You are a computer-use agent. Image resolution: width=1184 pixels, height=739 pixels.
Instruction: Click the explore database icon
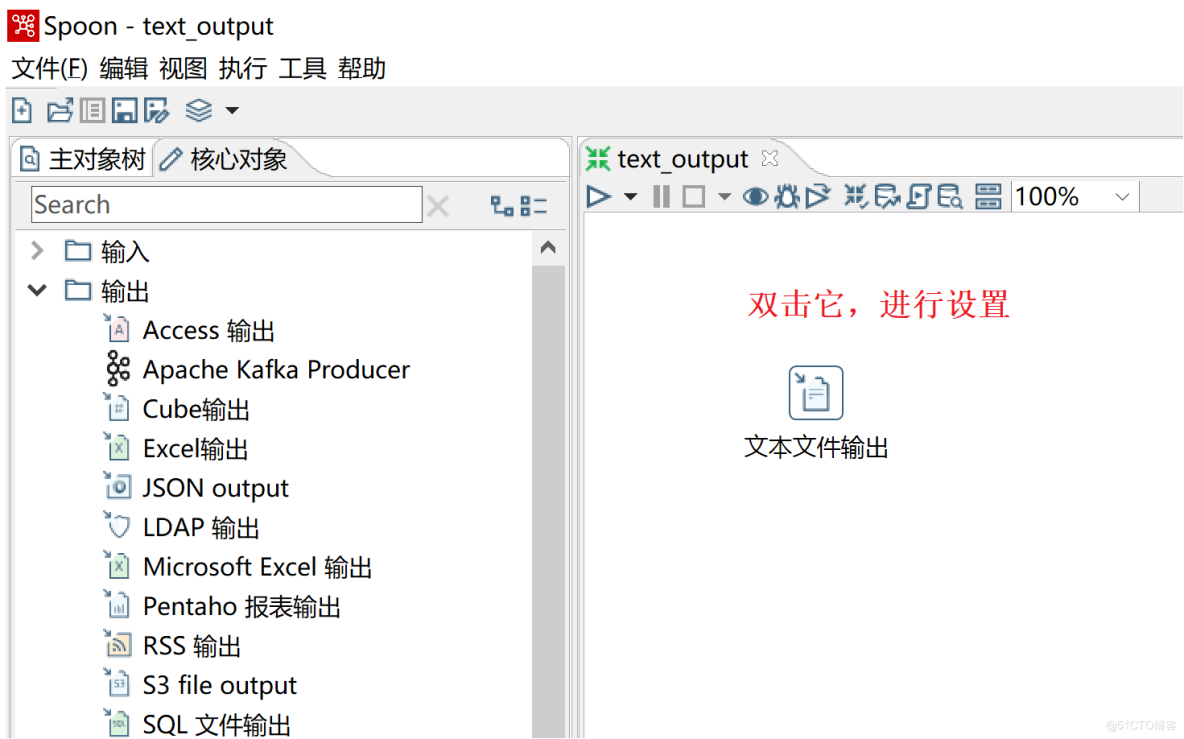tap(950, 197)
